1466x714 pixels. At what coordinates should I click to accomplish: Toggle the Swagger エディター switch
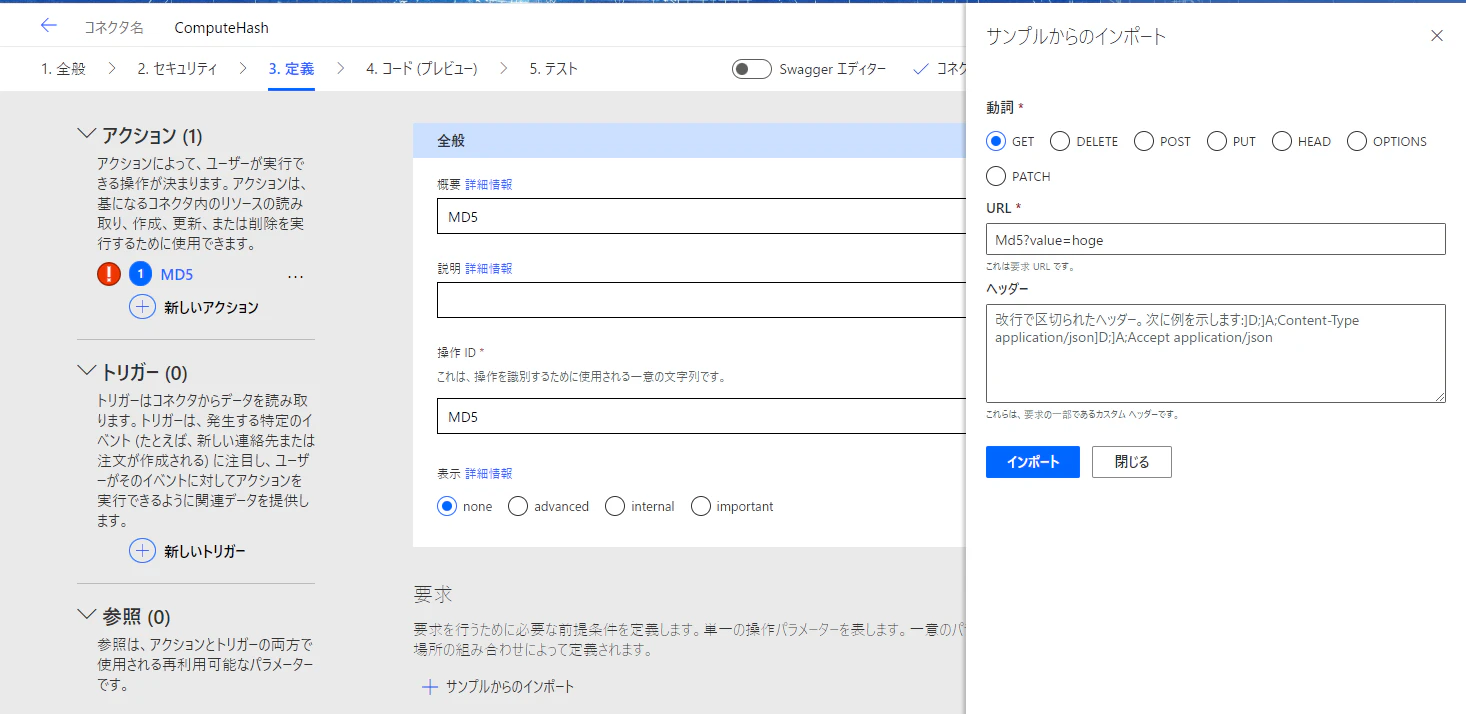pyautogui.click(x=752, y=69)
